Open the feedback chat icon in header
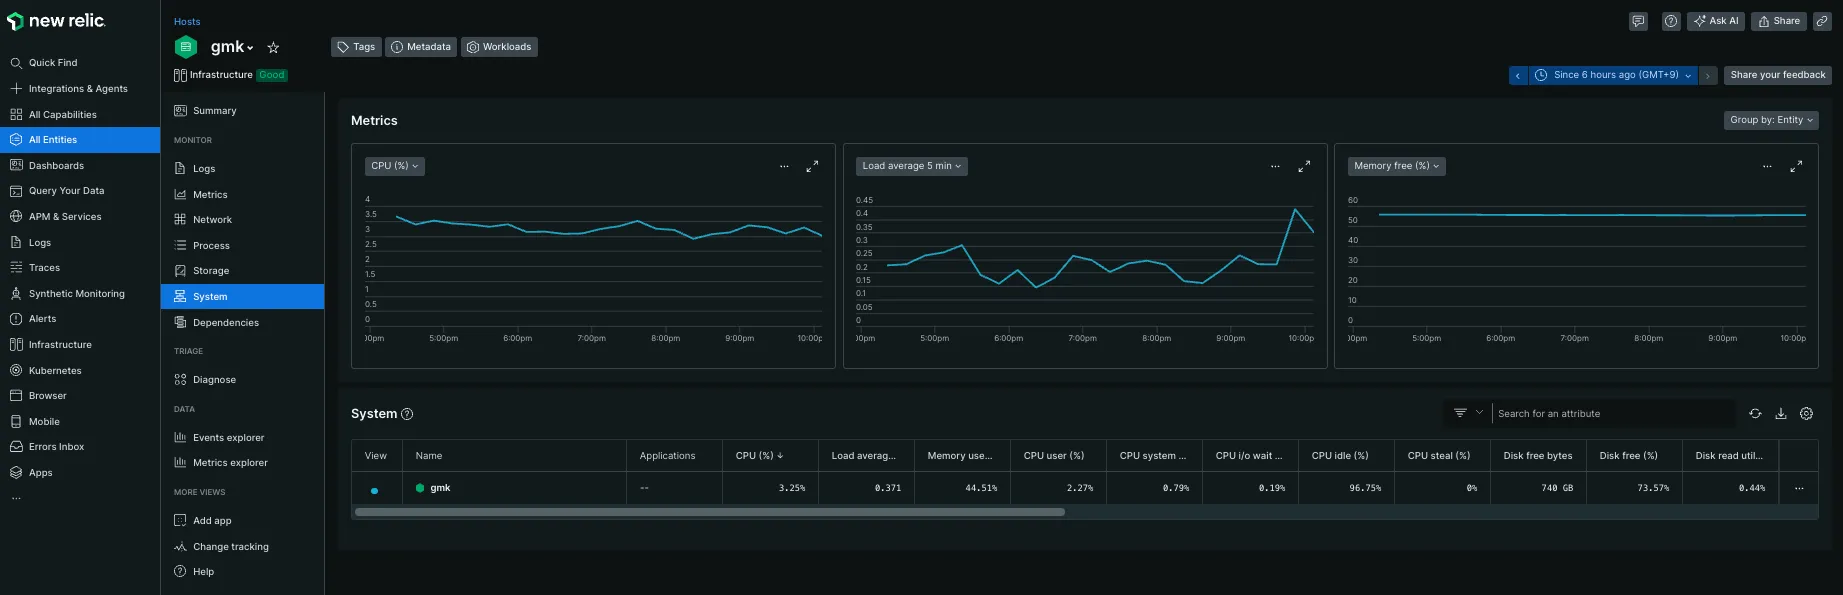The width and height of the screenshot is (1843, 595). [x=1638, y=21]
